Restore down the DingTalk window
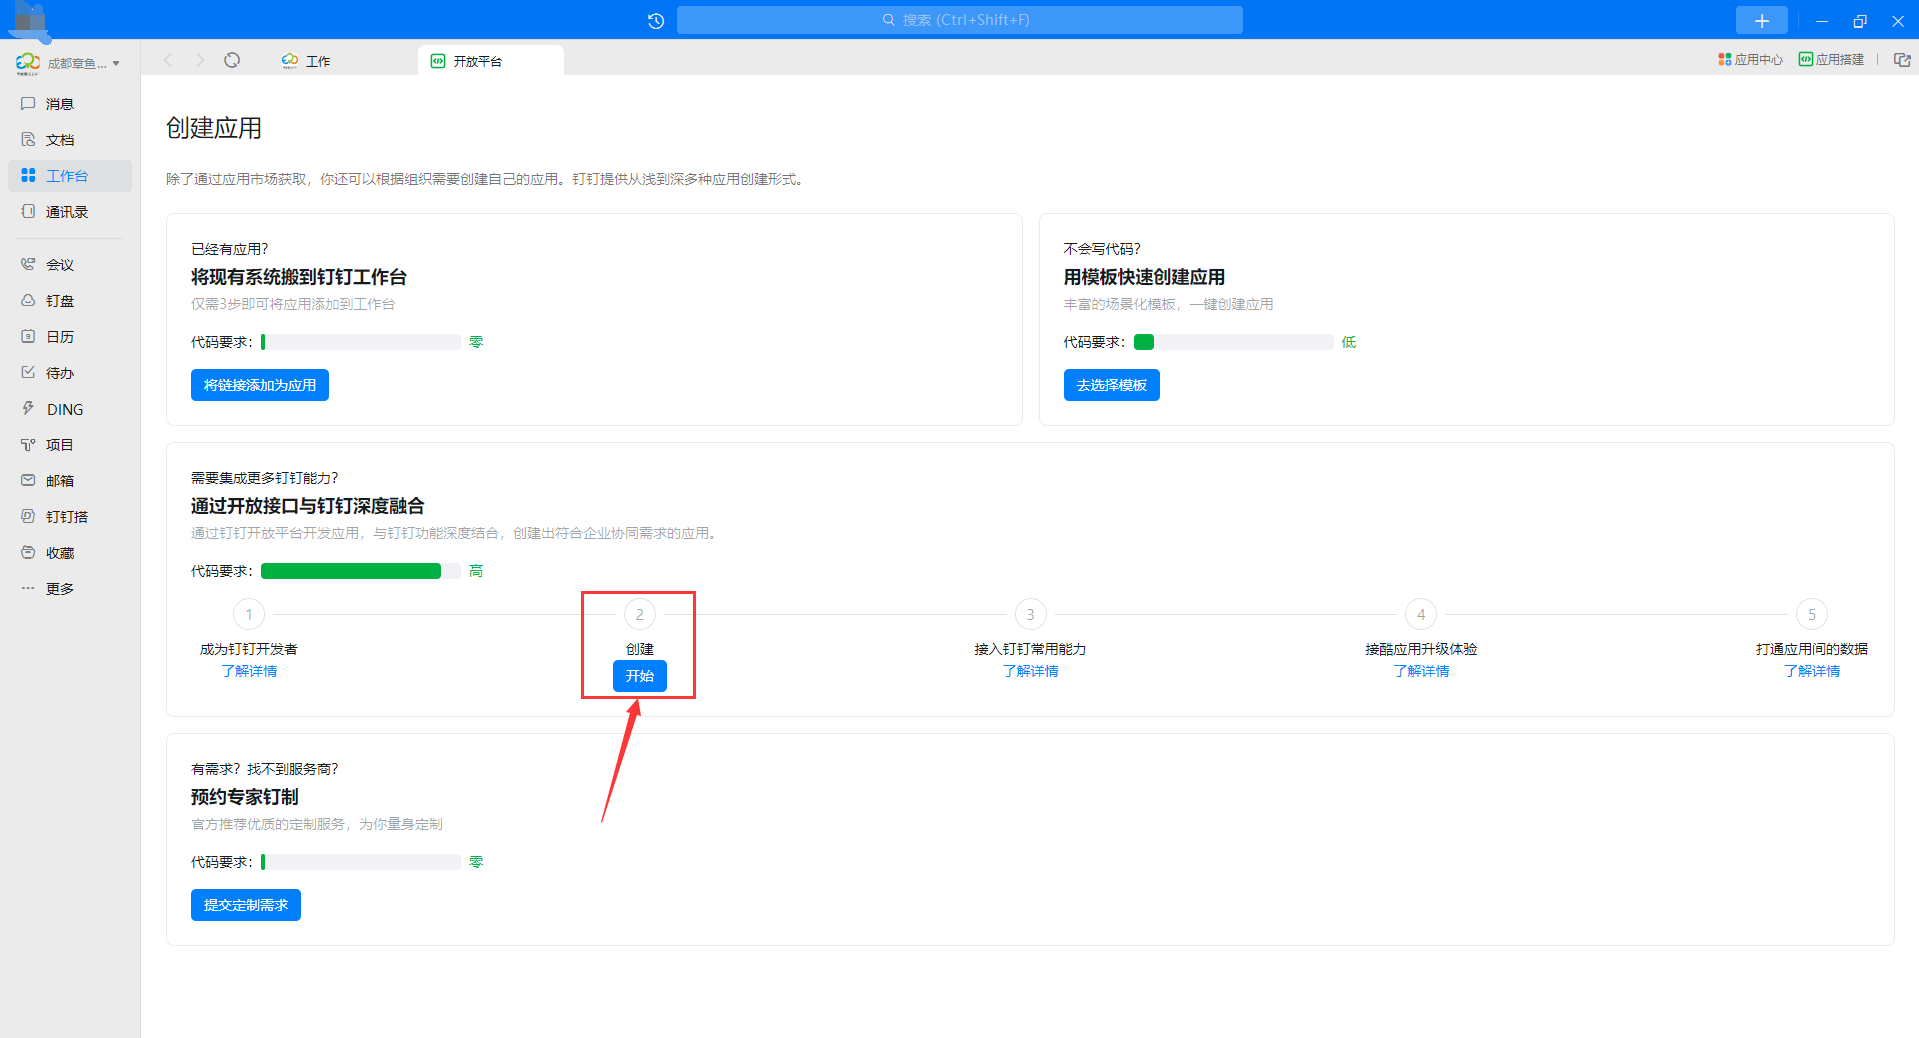1919x1038 pixels. [x=1860, y=20]
